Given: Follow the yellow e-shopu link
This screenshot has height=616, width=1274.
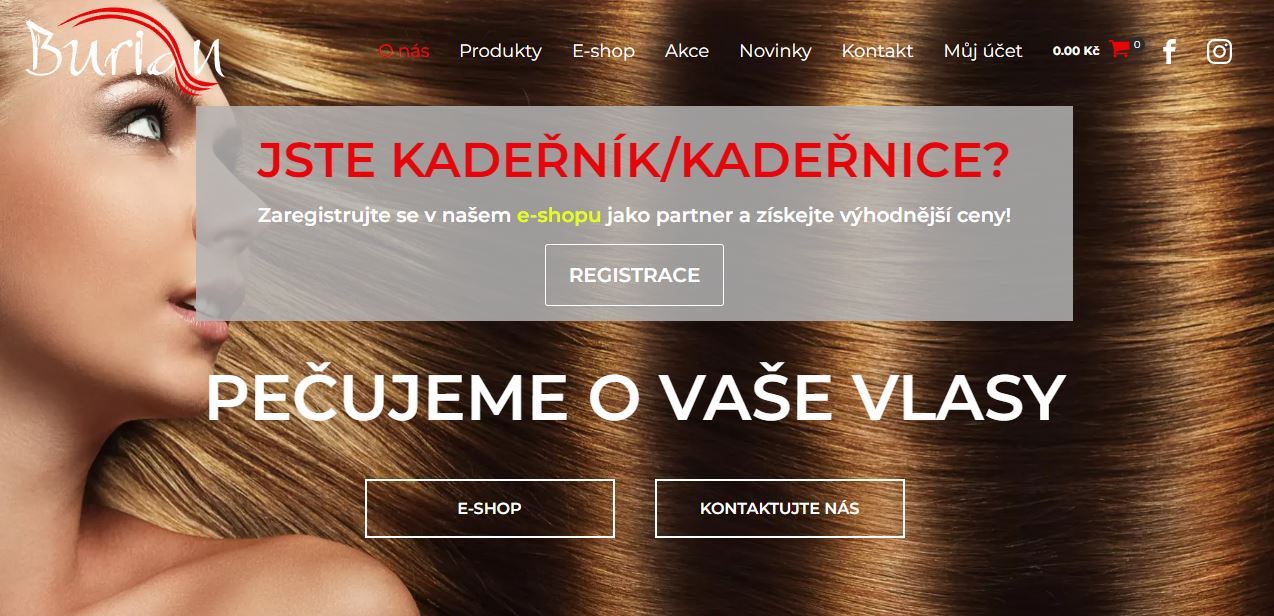Looking at the screenshot, I should [559, 215].
